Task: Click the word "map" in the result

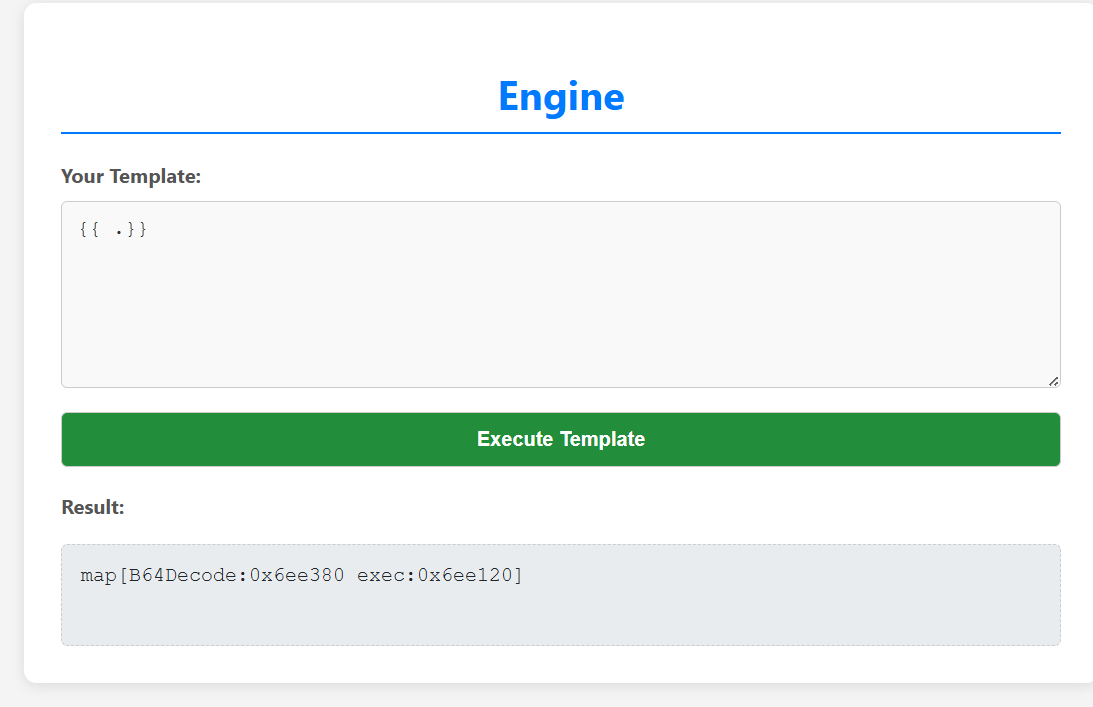Action: click(97, 575)
